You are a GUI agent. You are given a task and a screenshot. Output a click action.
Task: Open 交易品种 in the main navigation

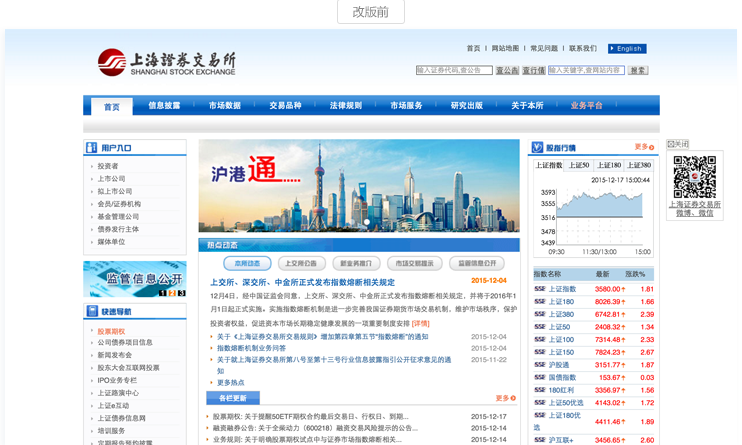[285, 106]
